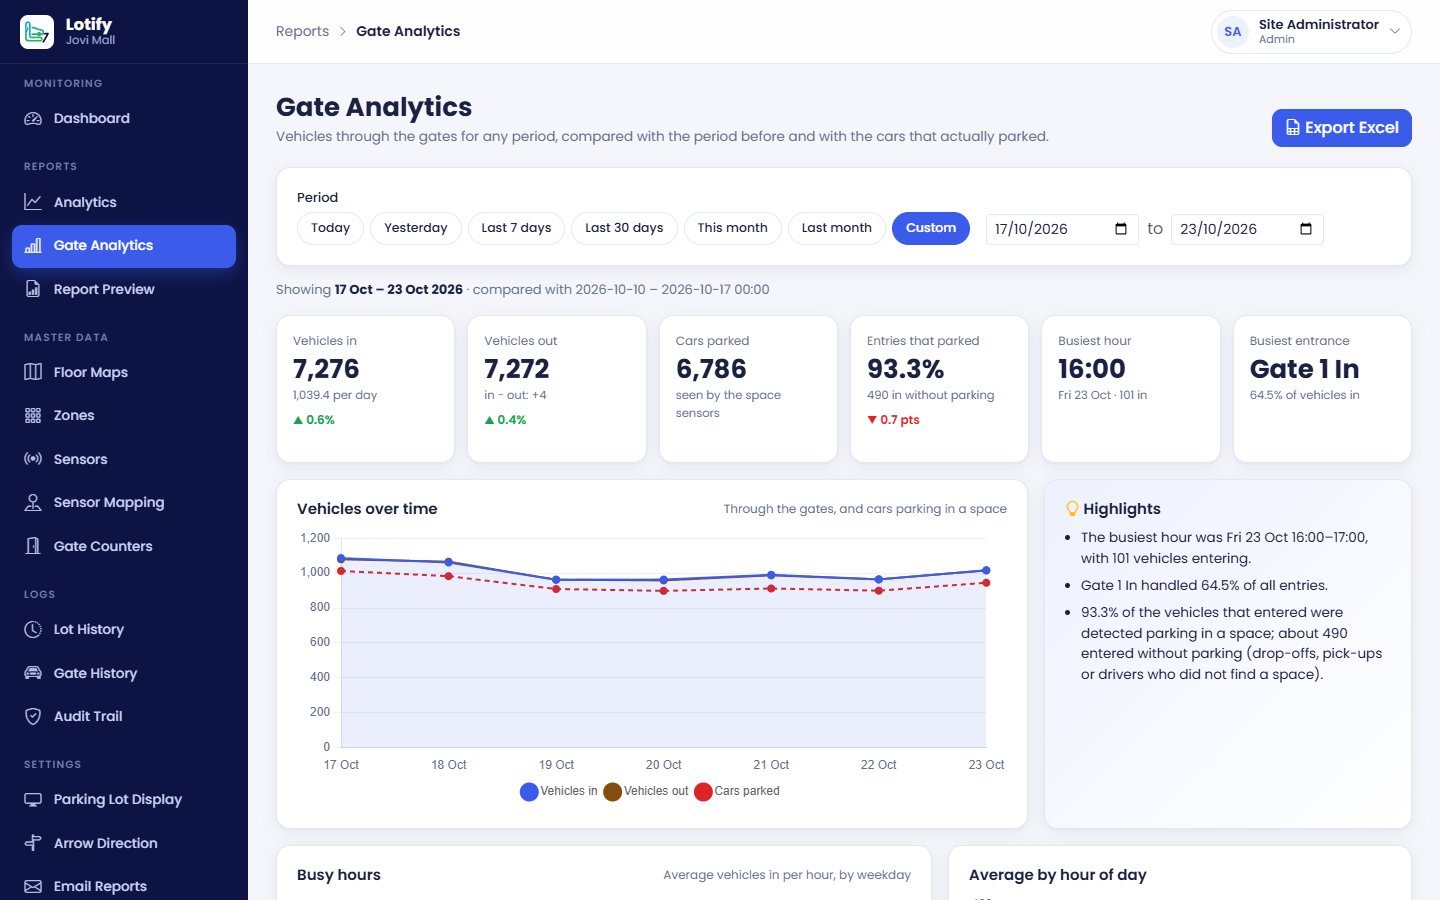The width and height of the screenshot is (1440, 900).
Task: Click the Lot History clock icon
Action: pyautogui.click(x=33, y=629)
